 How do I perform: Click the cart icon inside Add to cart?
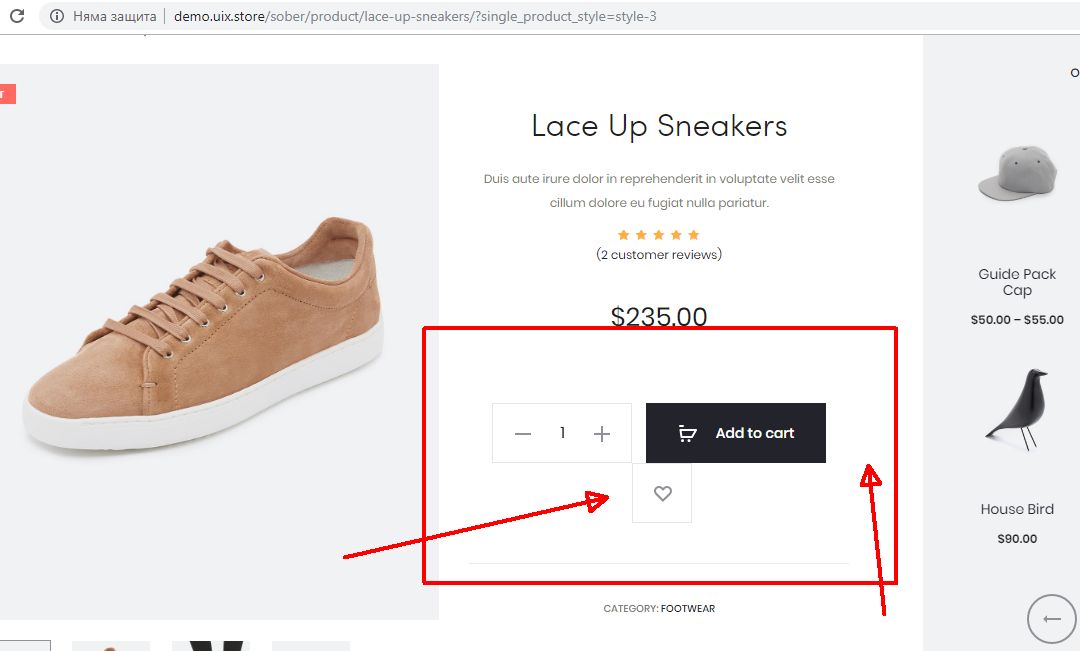click(687, 434)
